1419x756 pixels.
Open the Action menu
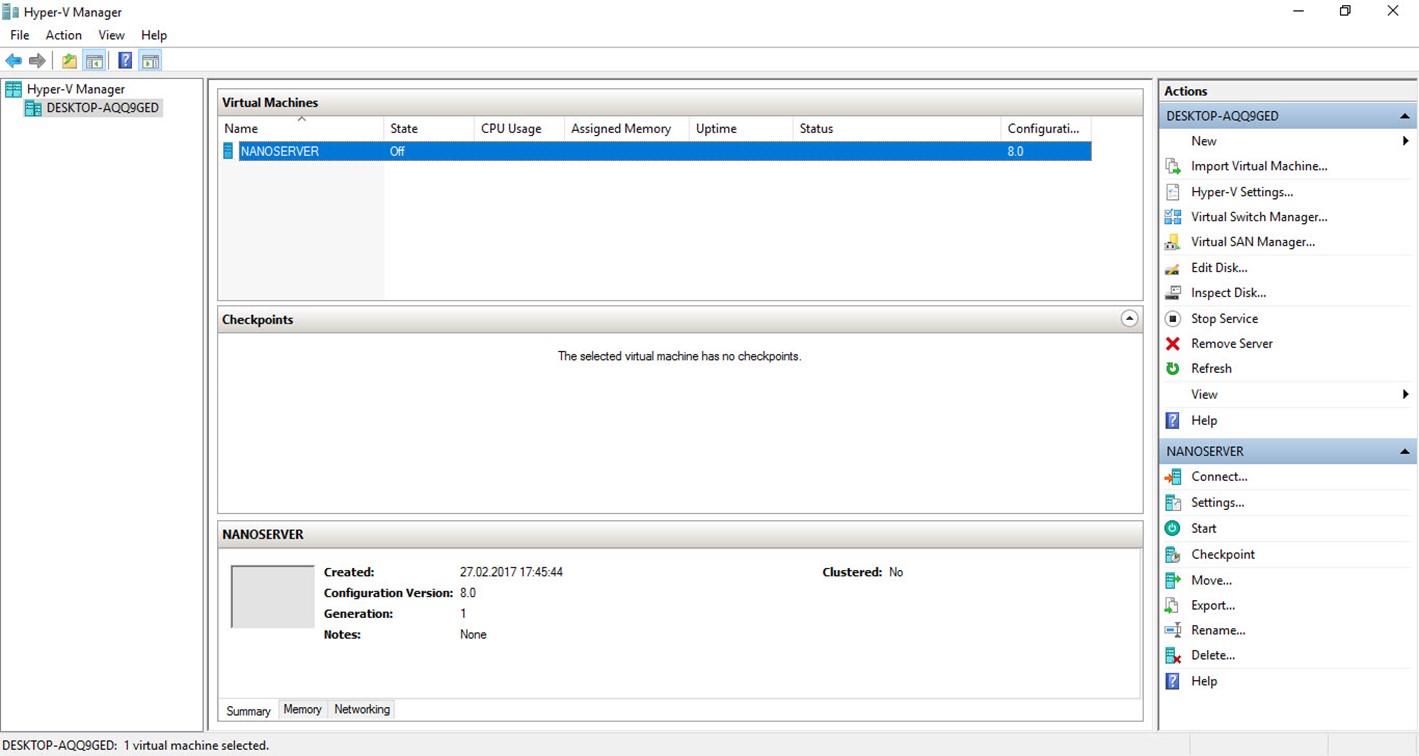click(x=64, y=35)
